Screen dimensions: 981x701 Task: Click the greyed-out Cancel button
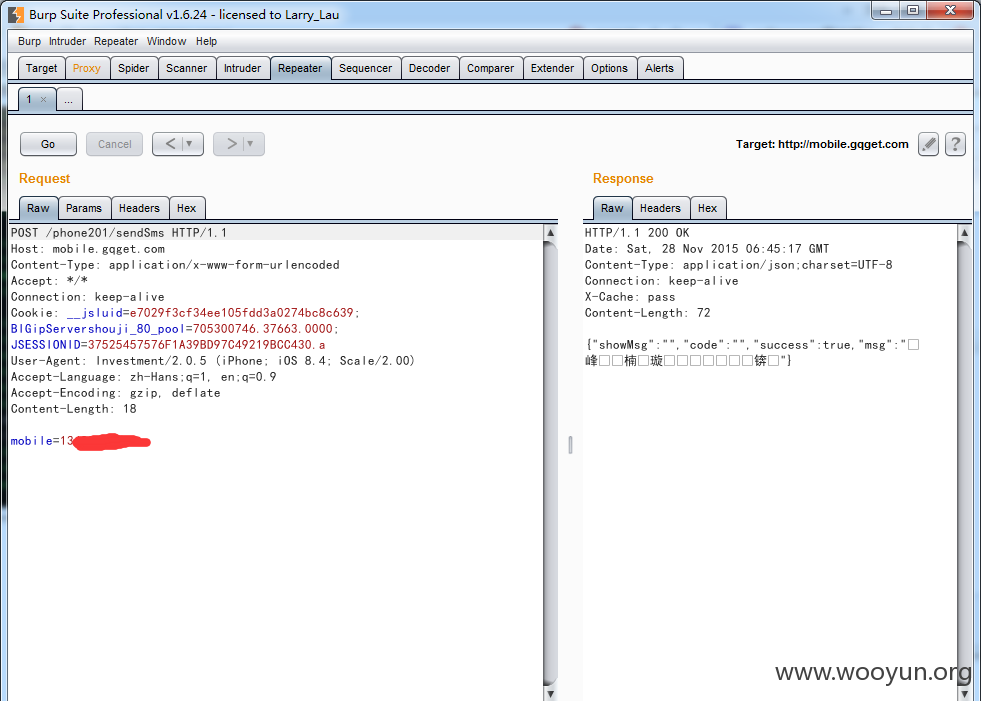[114, 144]
